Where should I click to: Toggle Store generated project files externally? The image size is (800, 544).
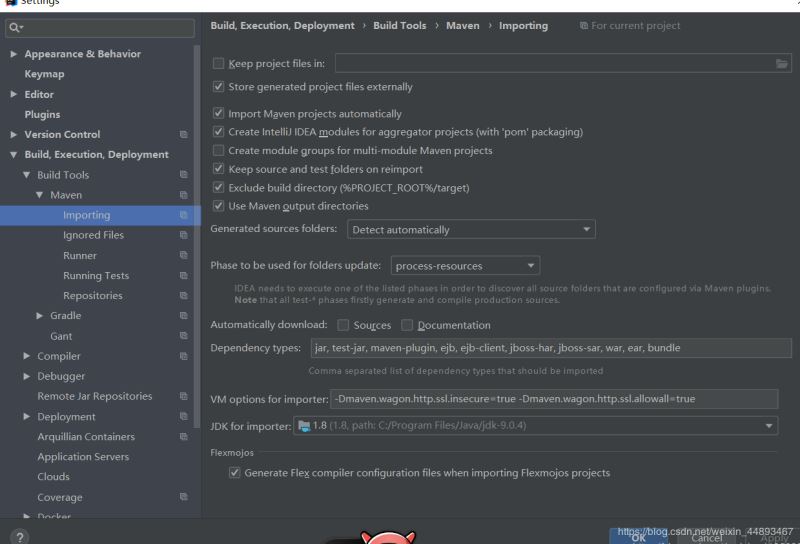218,87
